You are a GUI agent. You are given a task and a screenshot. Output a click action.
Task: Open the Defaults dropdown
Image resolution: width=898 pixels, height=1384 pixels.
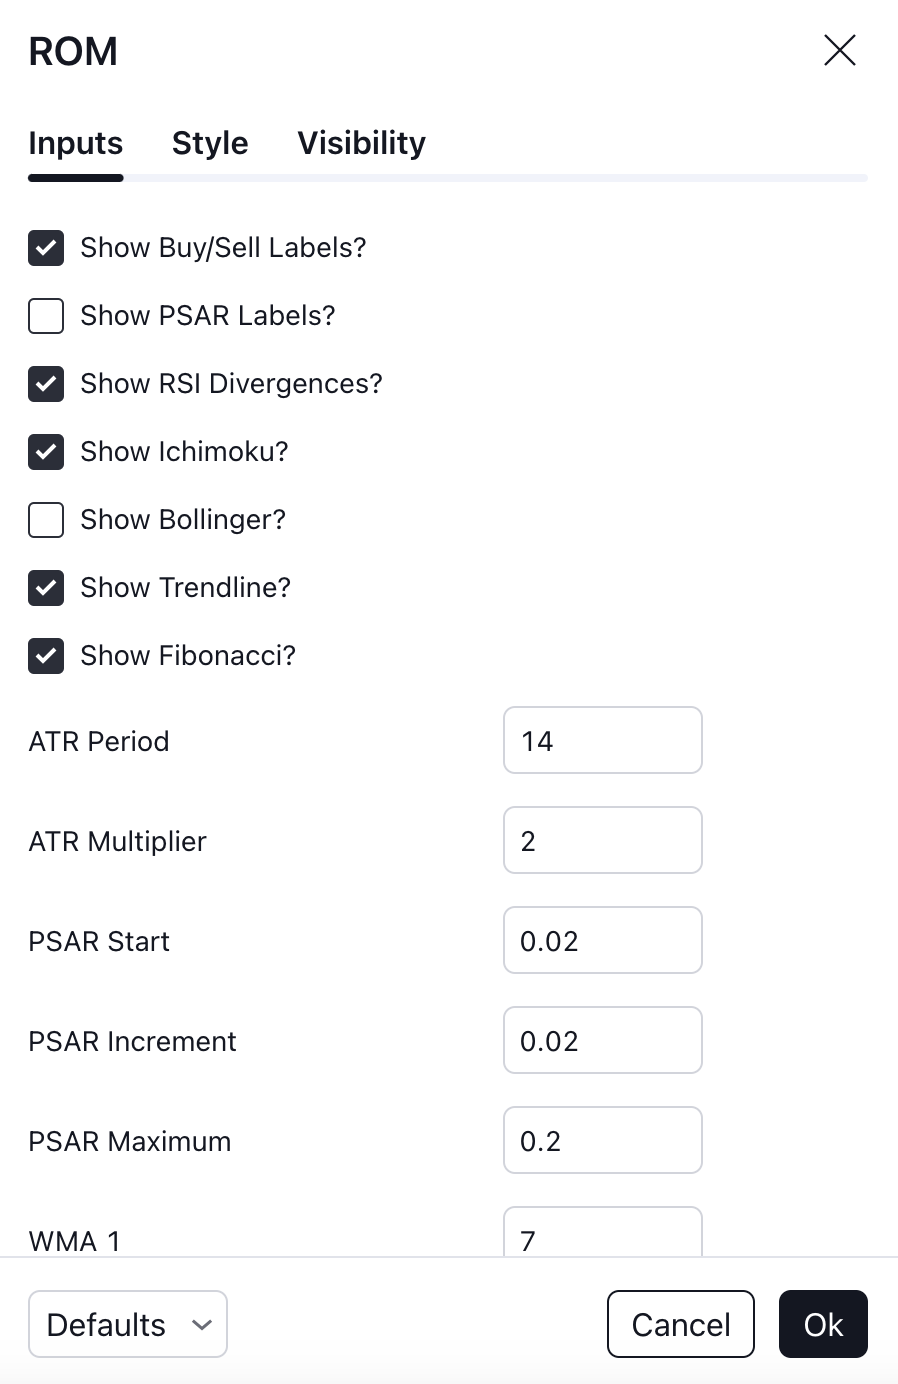(x=128, y=1324)
